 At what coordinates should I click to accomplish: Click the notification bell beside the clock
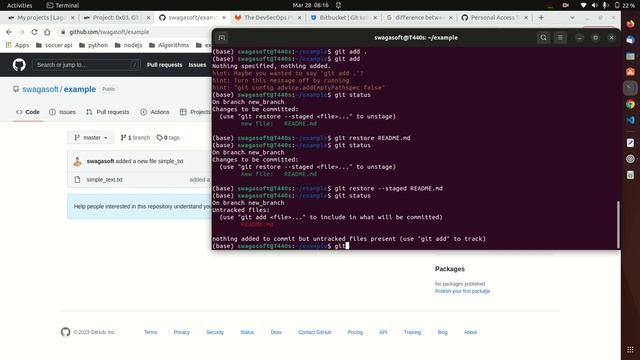click(338, 5)
